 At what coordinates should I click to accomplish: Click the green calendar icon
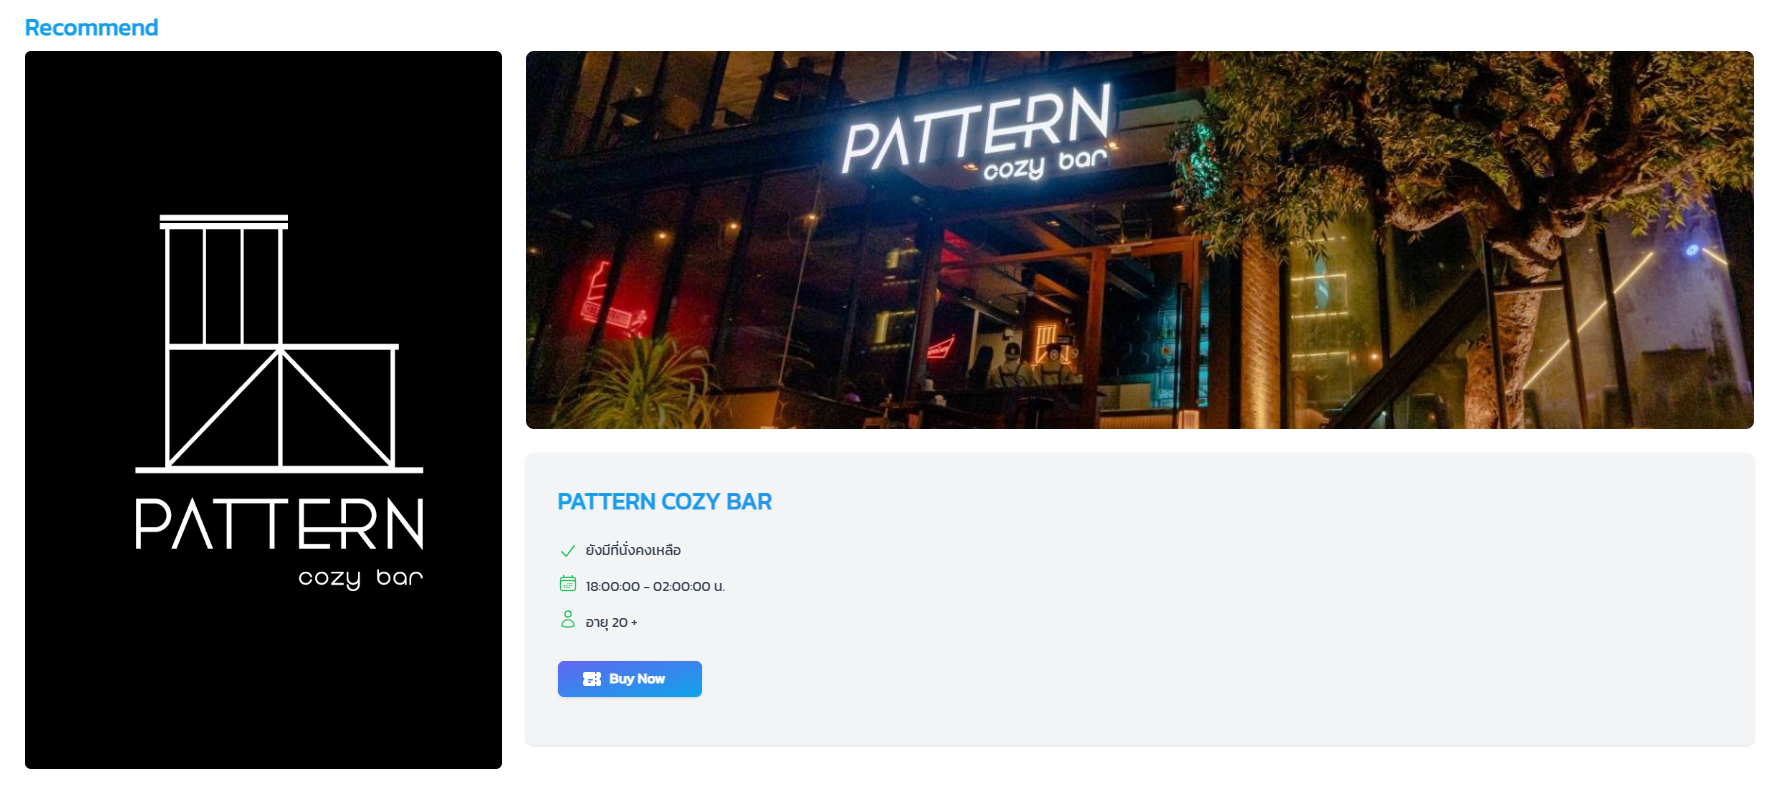click(567, 583)
